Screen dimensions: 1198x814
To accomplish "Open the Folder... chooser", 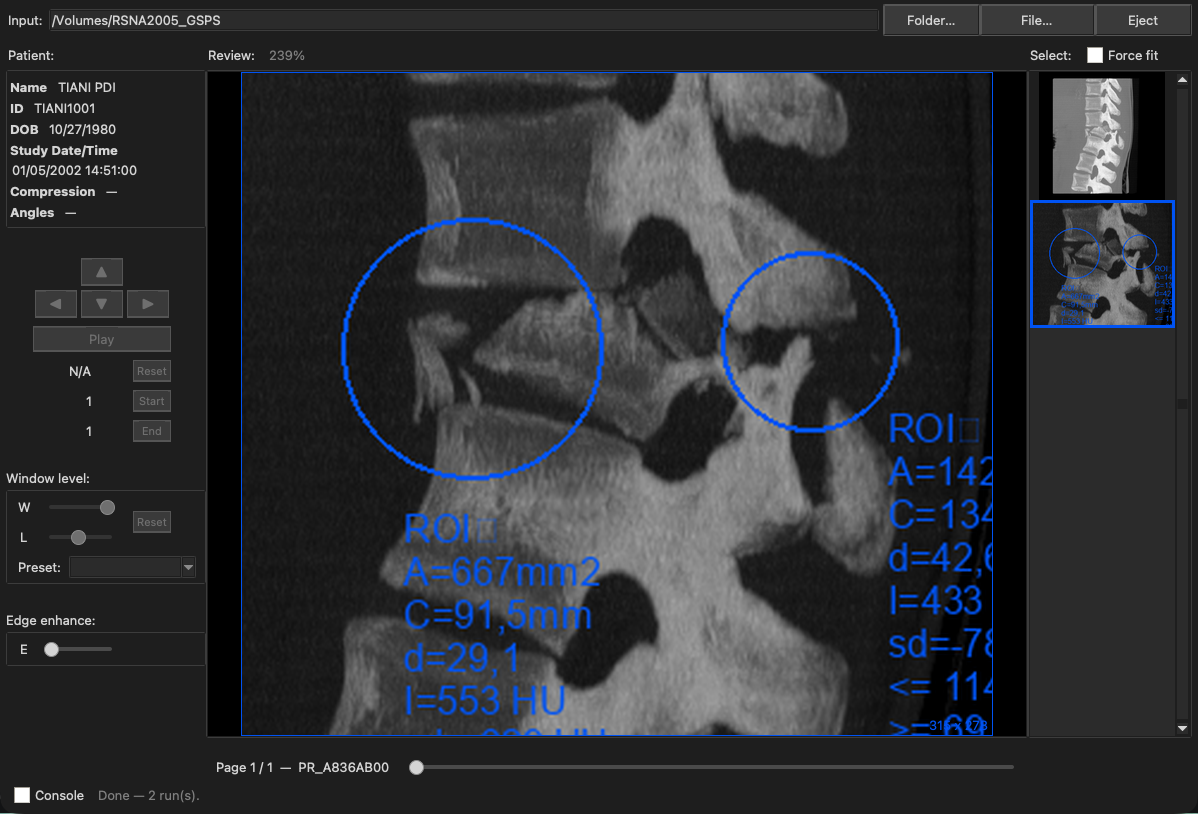I will tap(931, 21).
